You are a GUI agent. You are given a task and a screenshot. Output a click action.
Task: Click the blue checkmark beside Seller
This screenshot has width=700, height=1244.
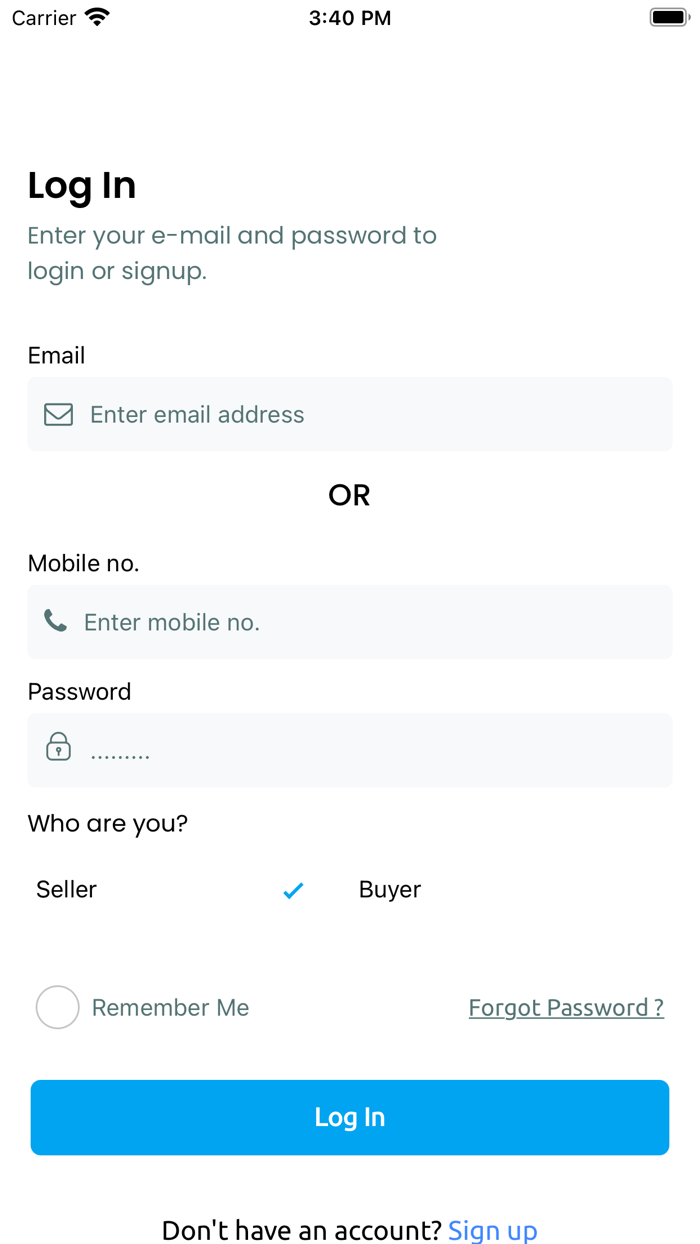tap(293, 889)
